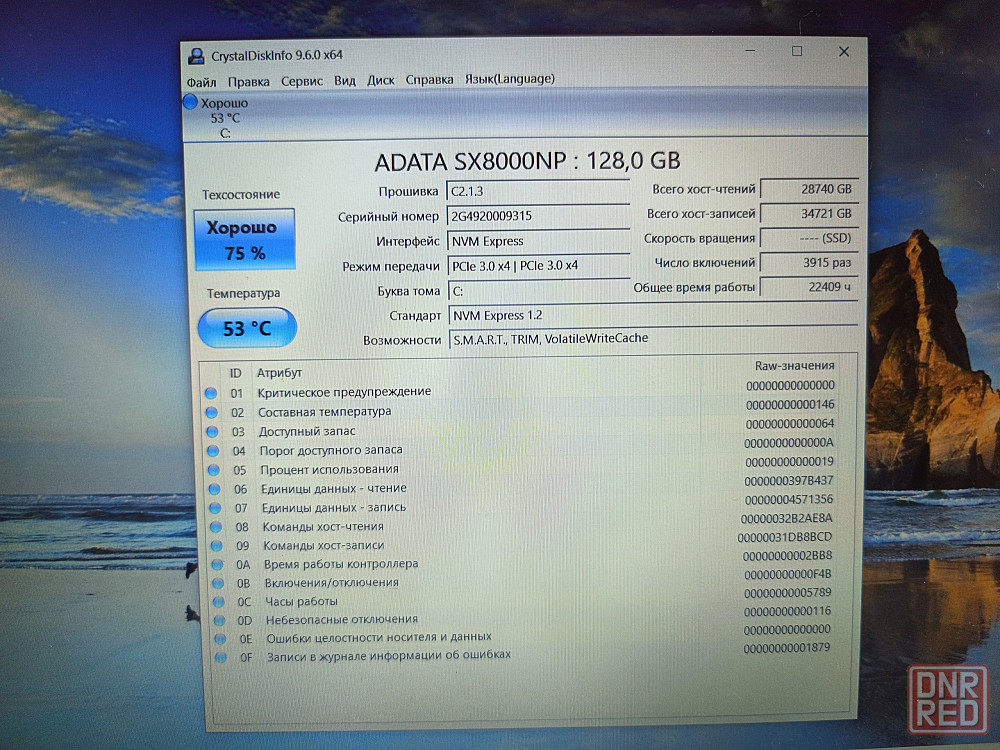Click the Raw-значения column header
The width and height of the screenshot is (1000, 750).
[x=794, y=365]
